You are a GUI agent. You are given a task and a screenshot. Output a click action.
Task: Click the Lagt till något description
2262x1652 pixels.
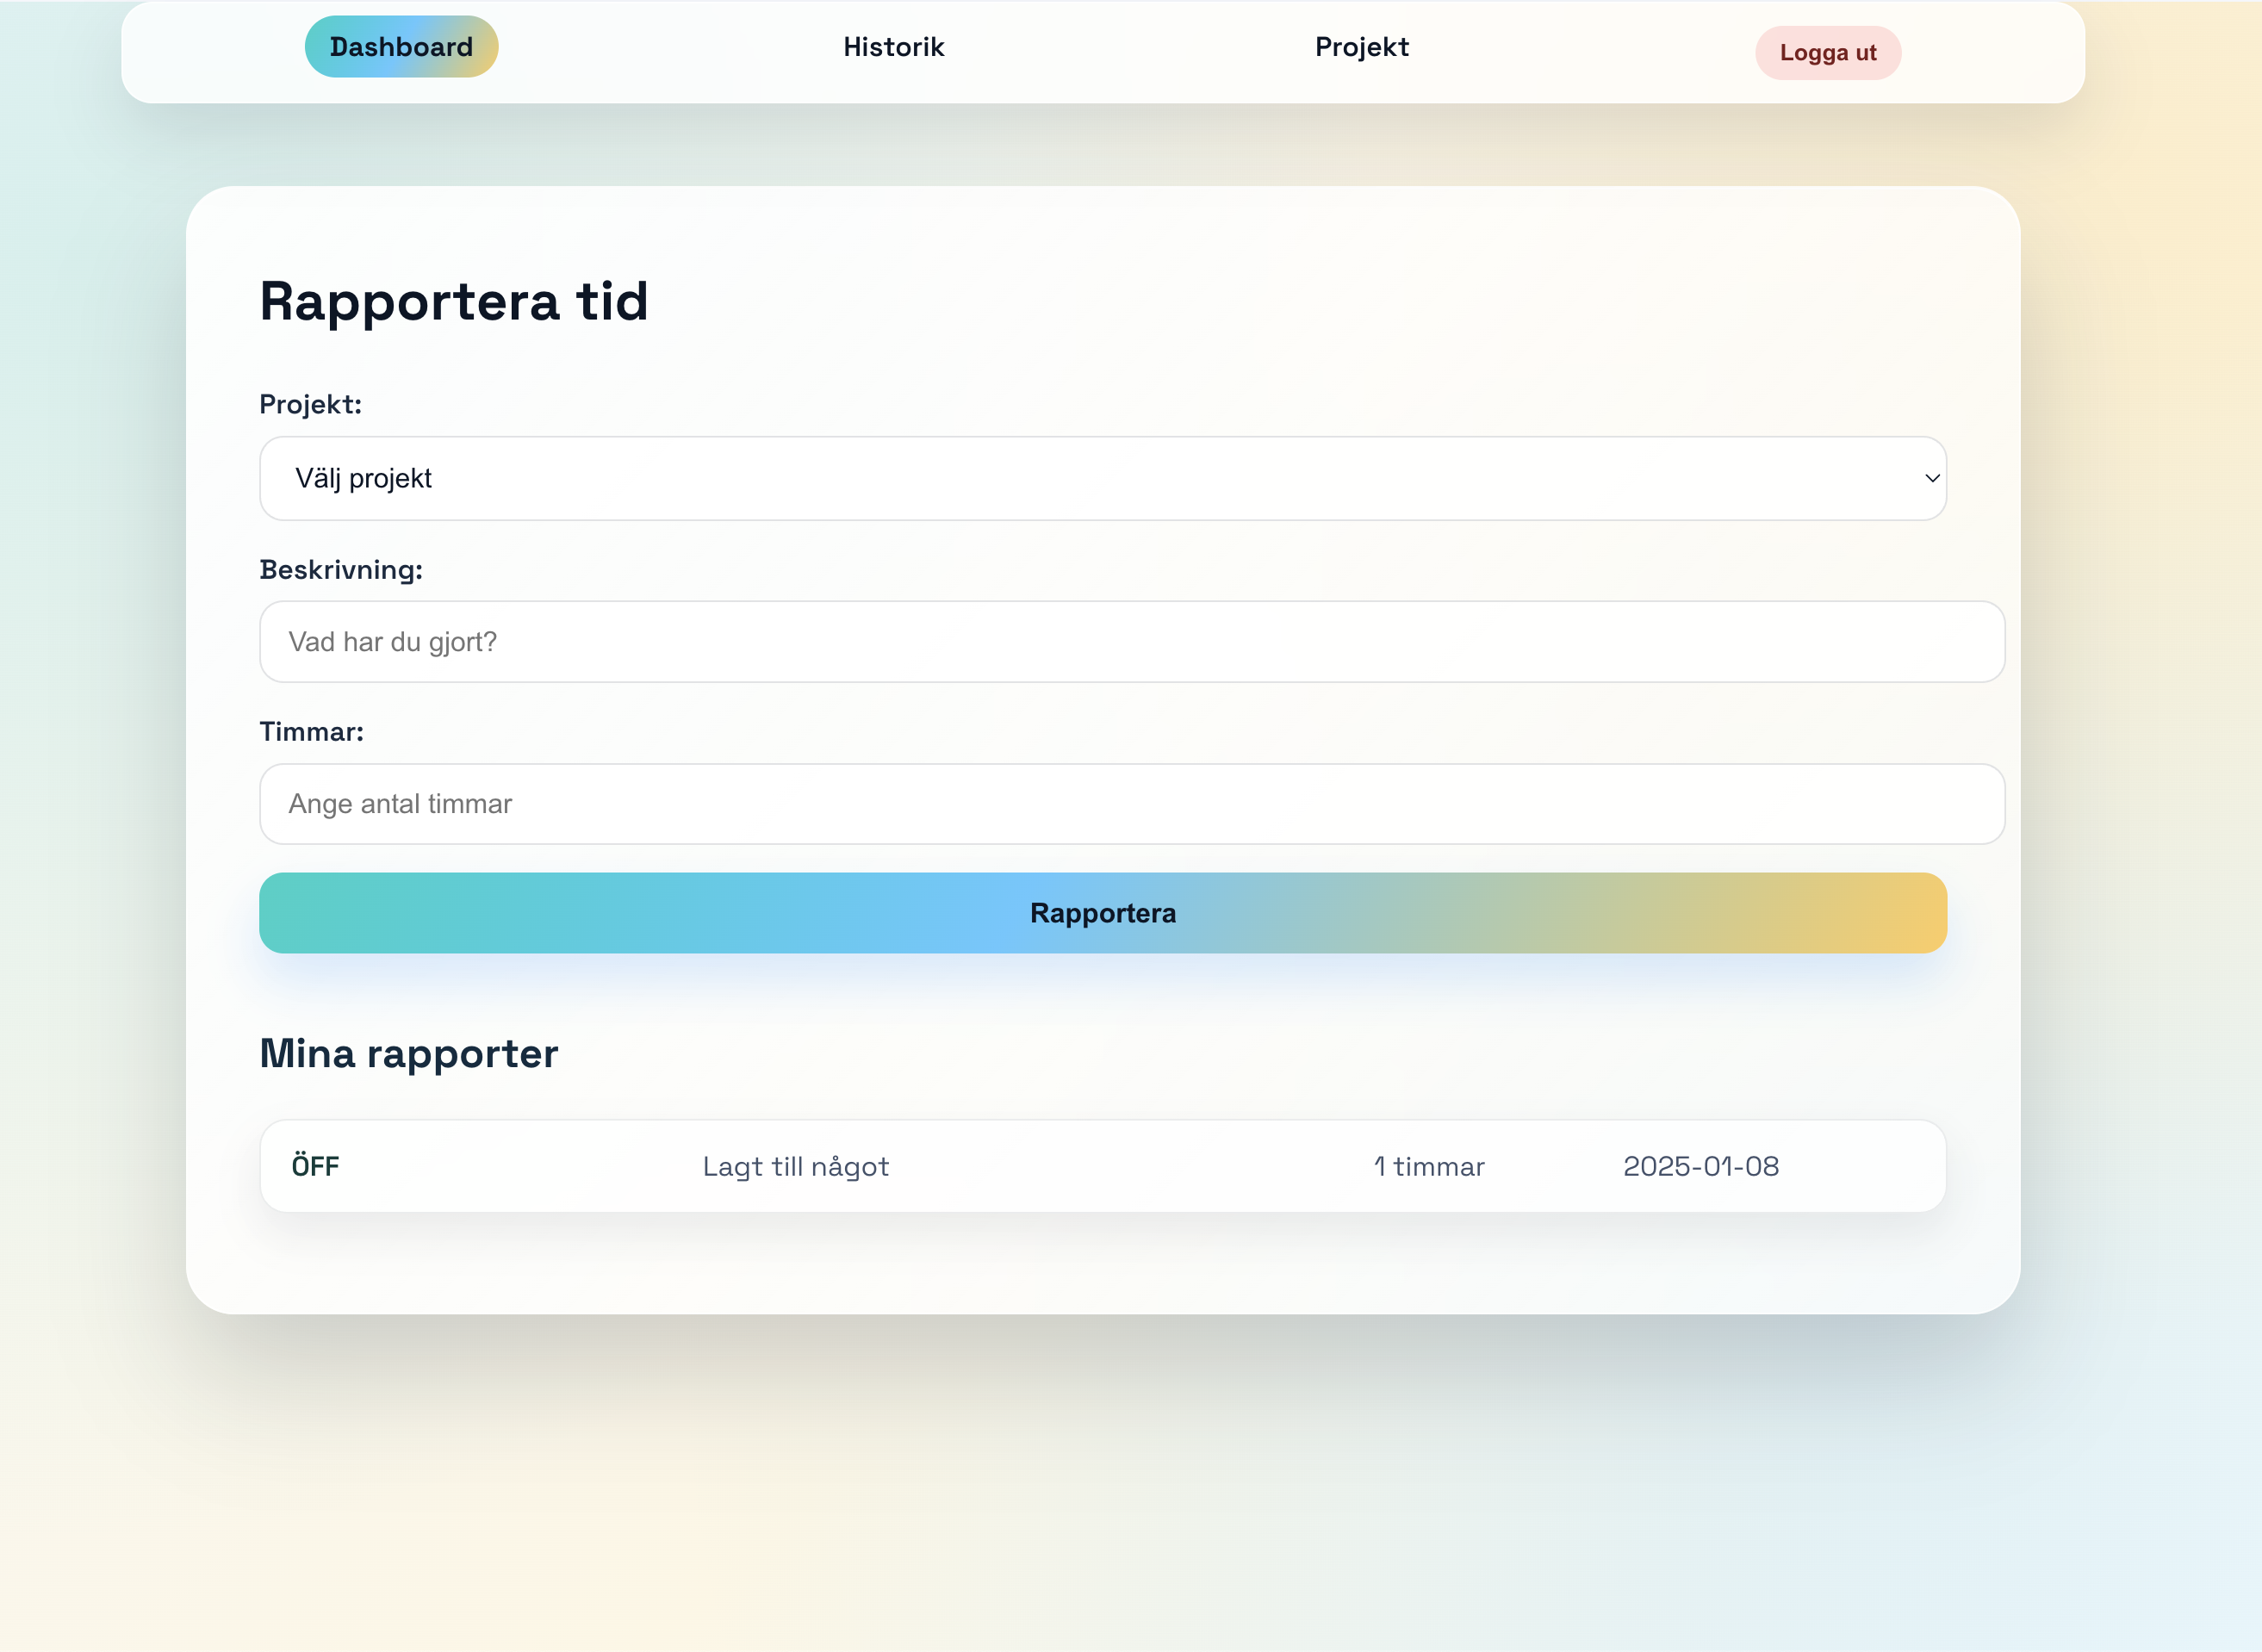795,1166
